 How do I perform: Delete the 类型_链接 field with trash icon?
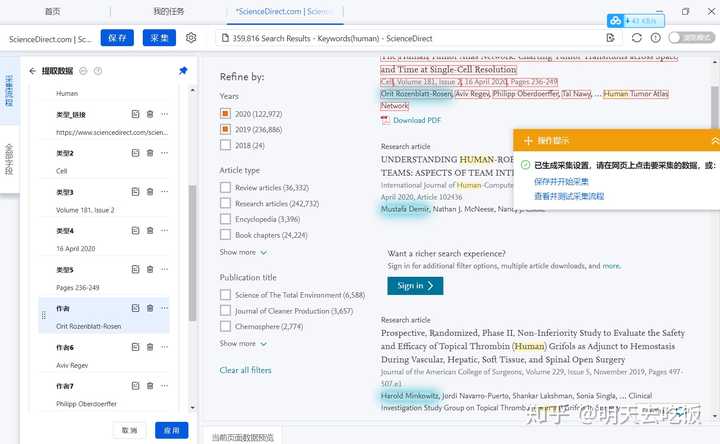[150, 114]
